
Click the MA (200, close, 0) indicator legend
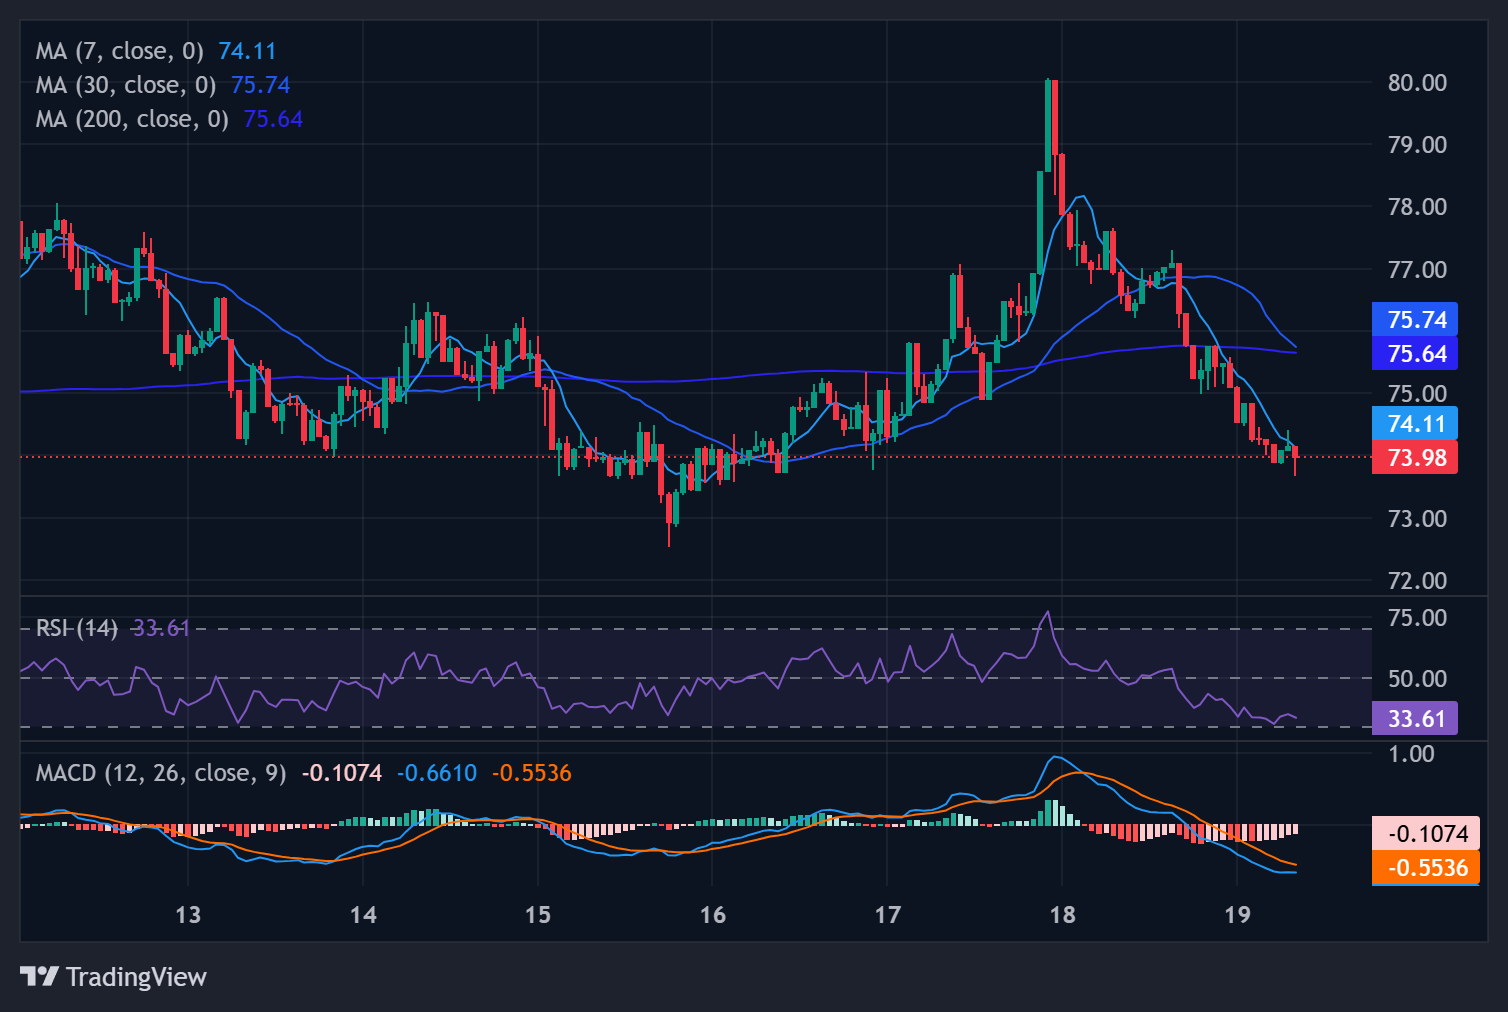(x=132, y=119)
